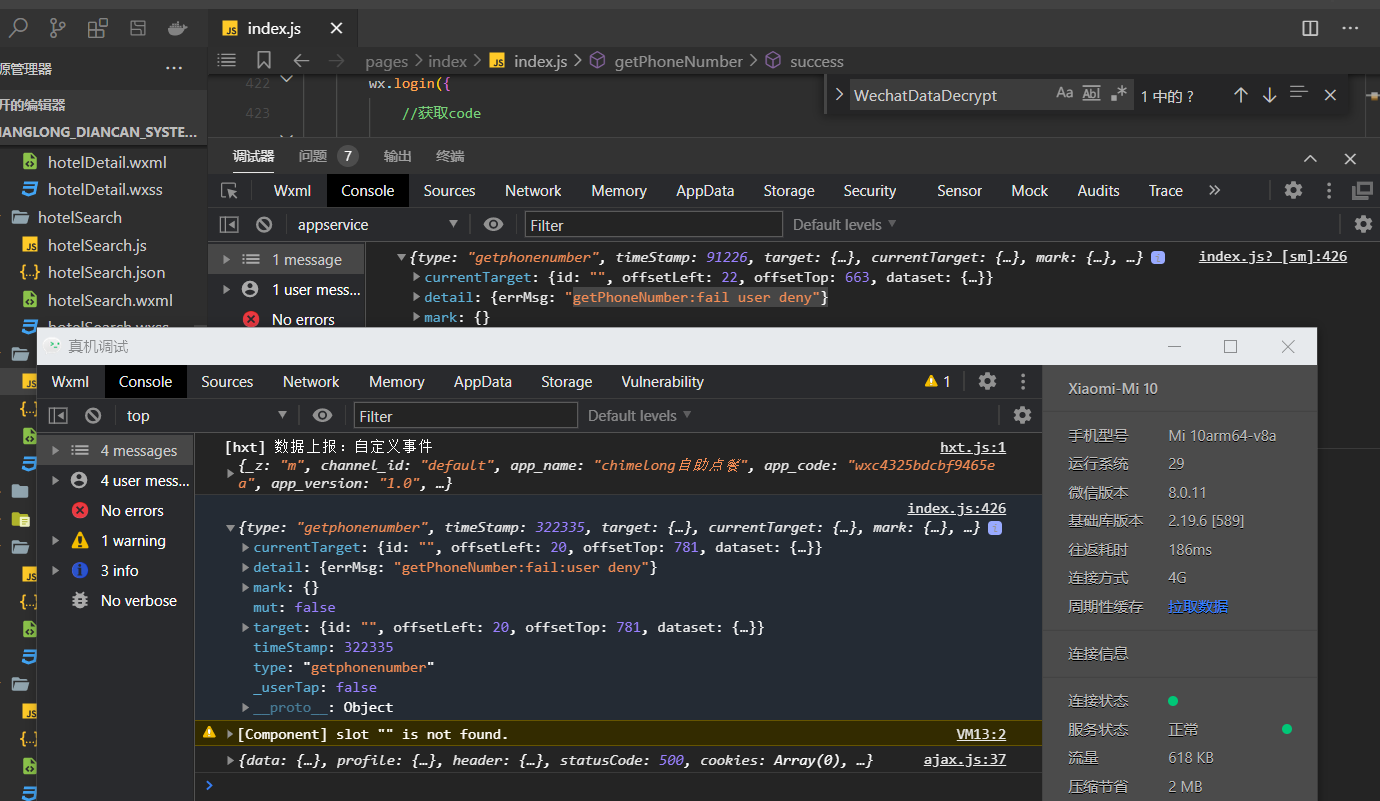The image size is (1380, 801).
Task: Open the appservice context dropdown
Action: [377, 225]
